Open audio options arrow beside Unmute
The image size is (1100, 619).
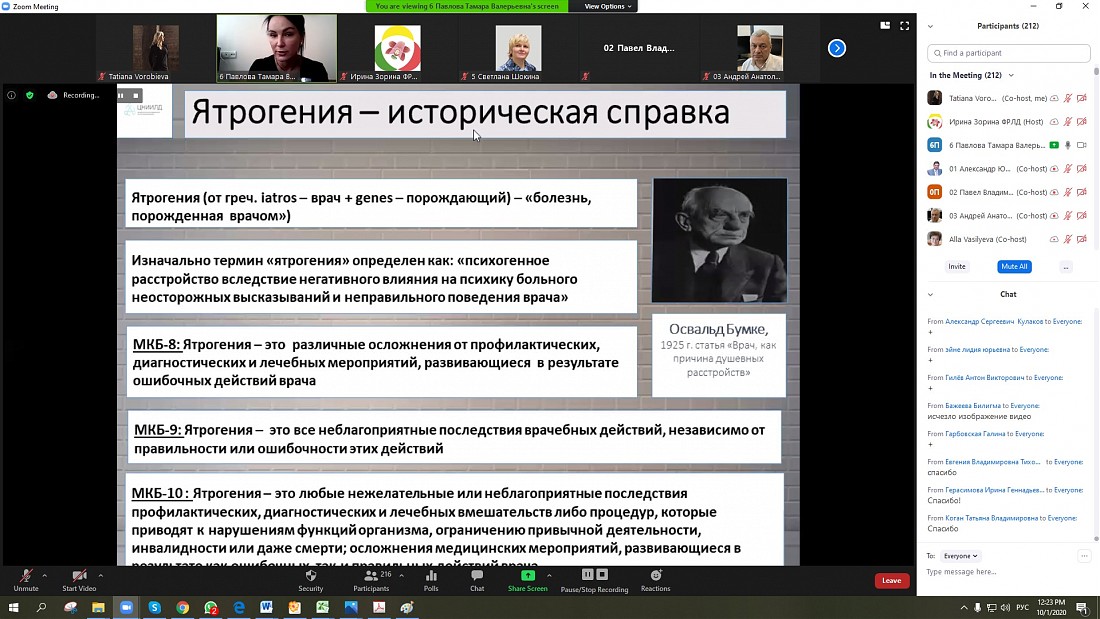point(45,575)
